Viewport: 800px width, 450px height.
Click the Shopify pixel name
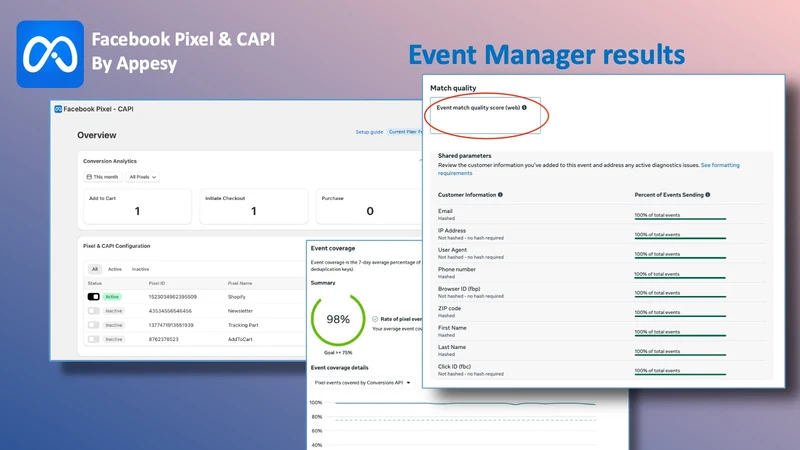coord(237,297)
